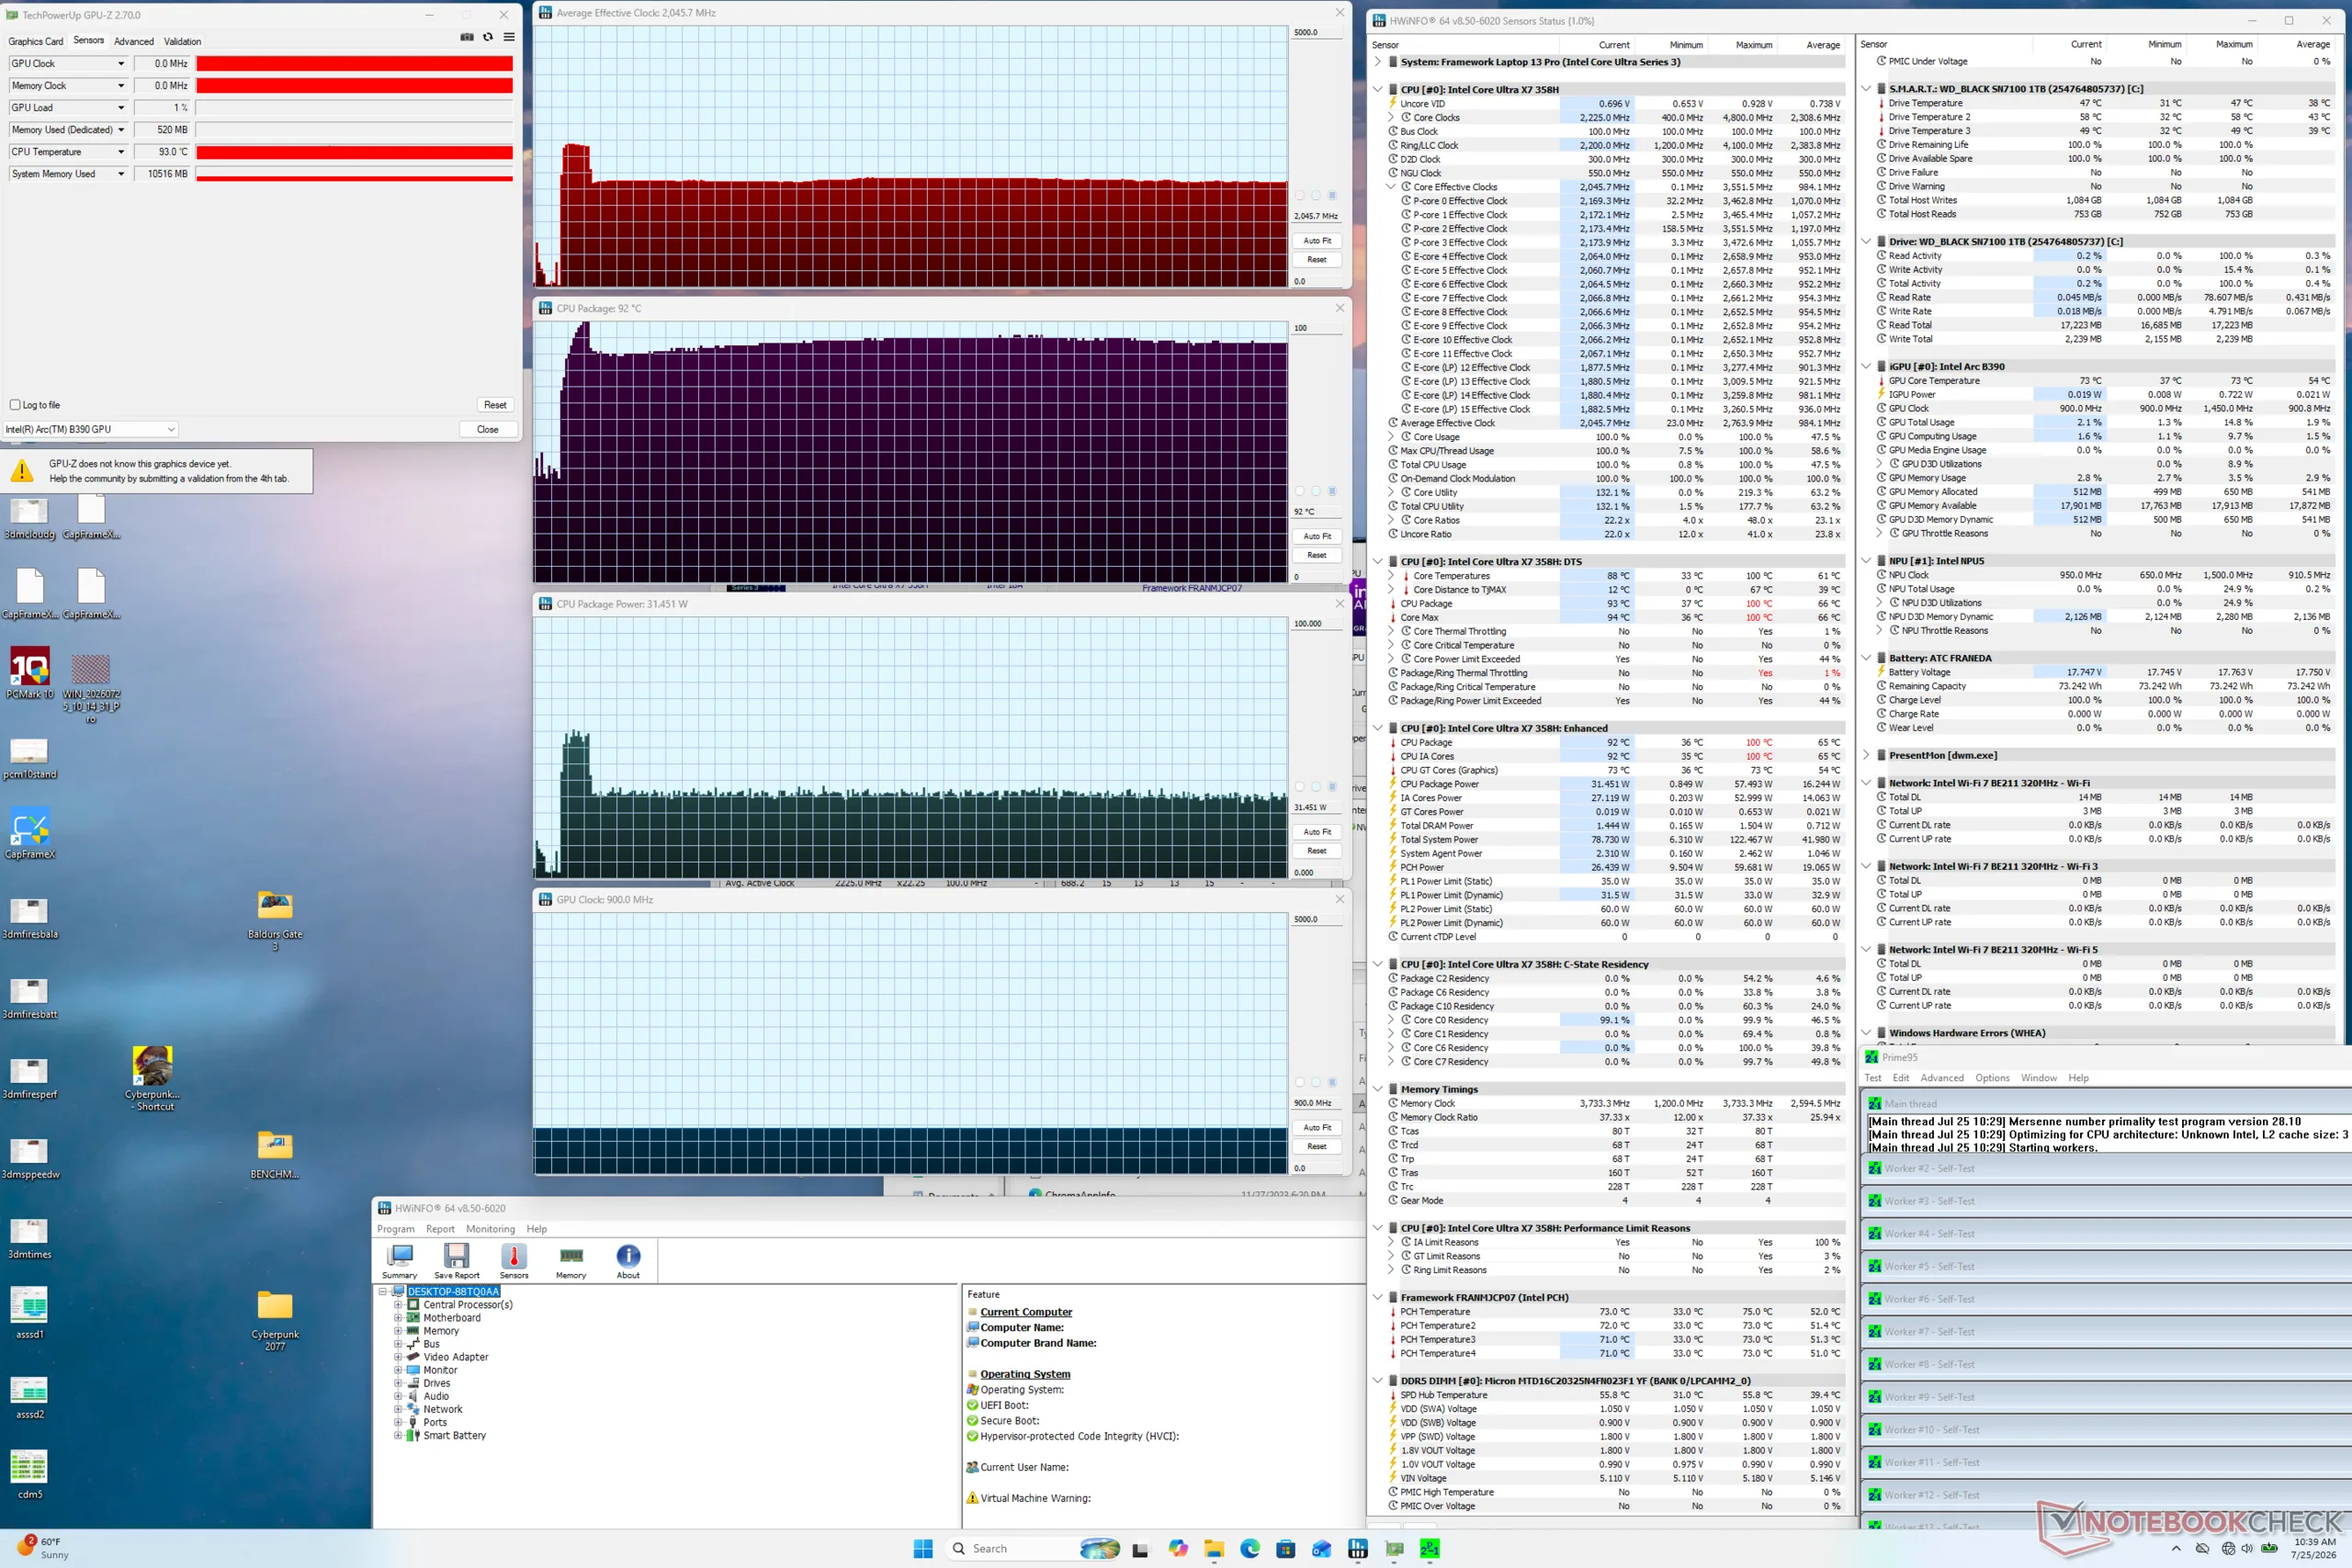Open the Monitoring menu in HWiNFO
Image resolution: width=2352 pixels, height=1568 pixels.
[490, 1229]
